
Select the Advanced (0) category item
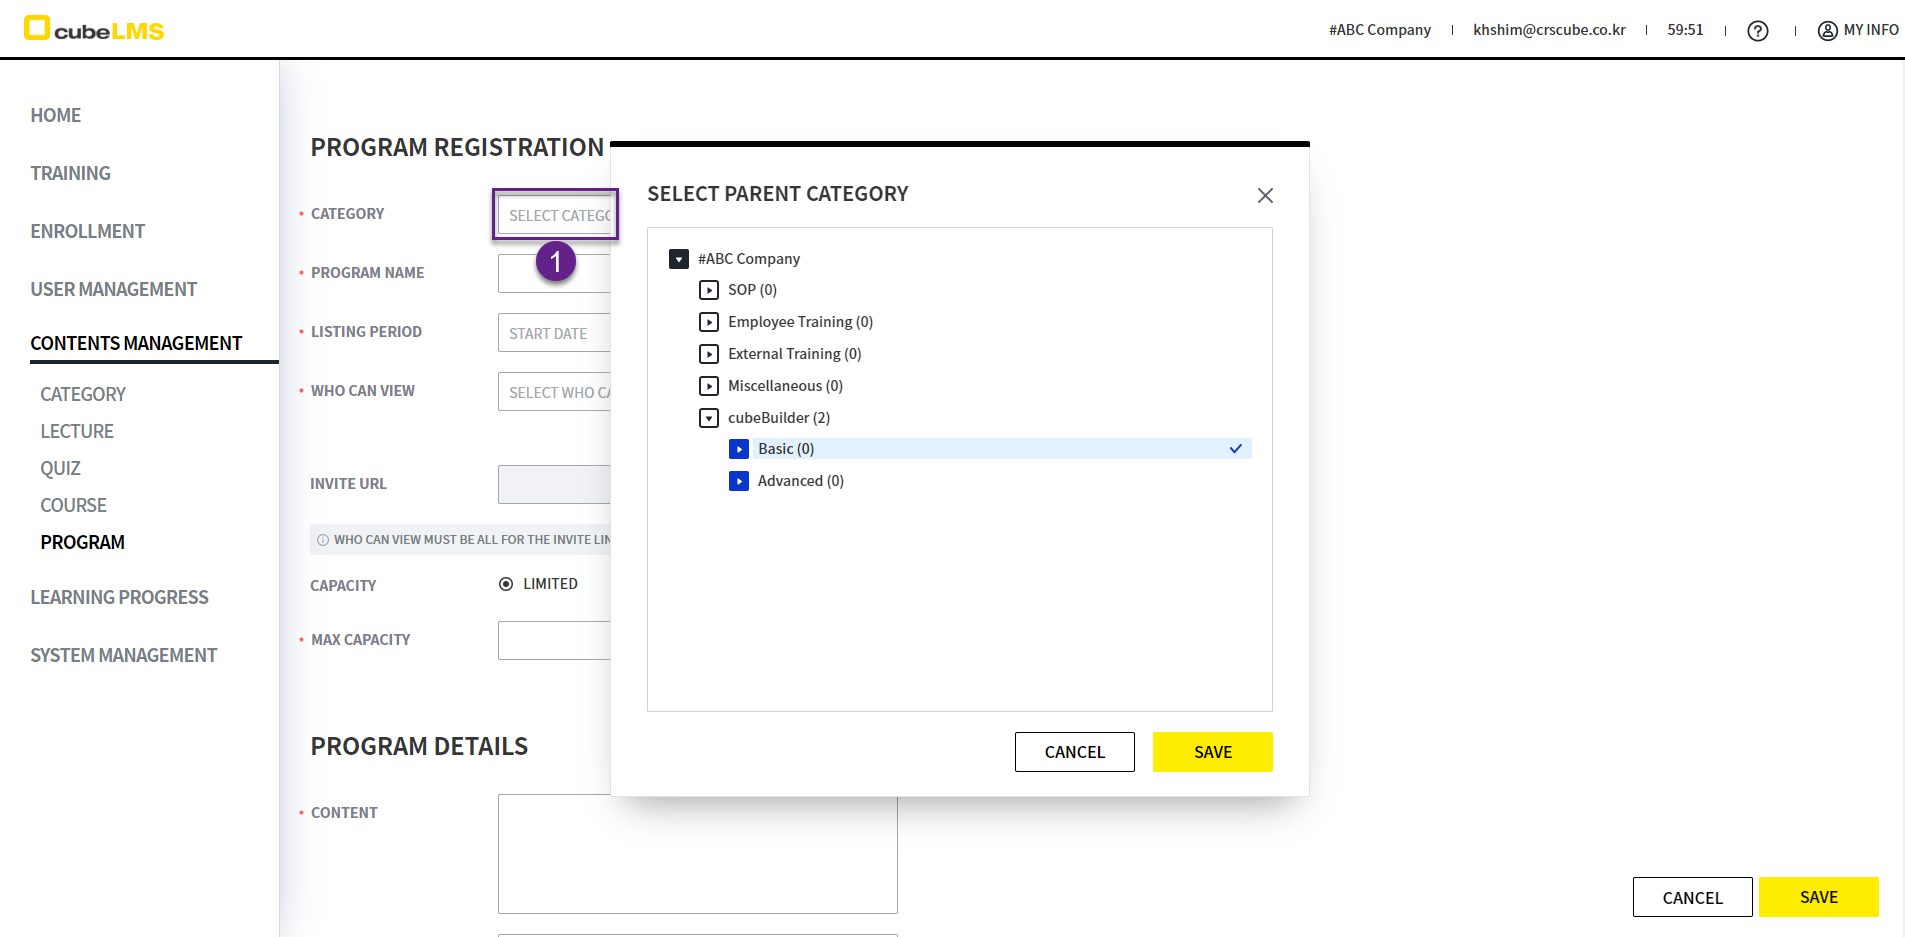coord(800,481)
